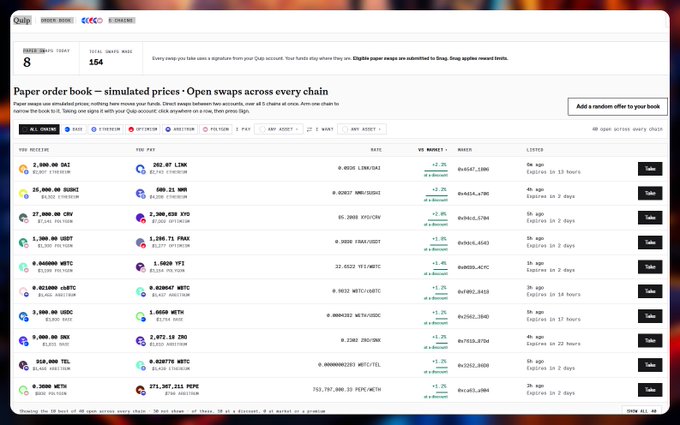
Task: Filter the book to the Base chain
Action: click(74, 129)
